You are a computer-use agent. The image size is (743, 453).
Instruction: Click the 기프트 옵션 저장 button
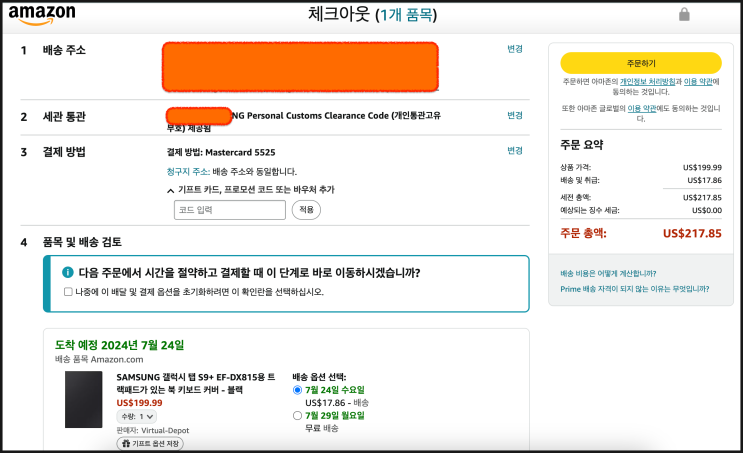[150, 444]
